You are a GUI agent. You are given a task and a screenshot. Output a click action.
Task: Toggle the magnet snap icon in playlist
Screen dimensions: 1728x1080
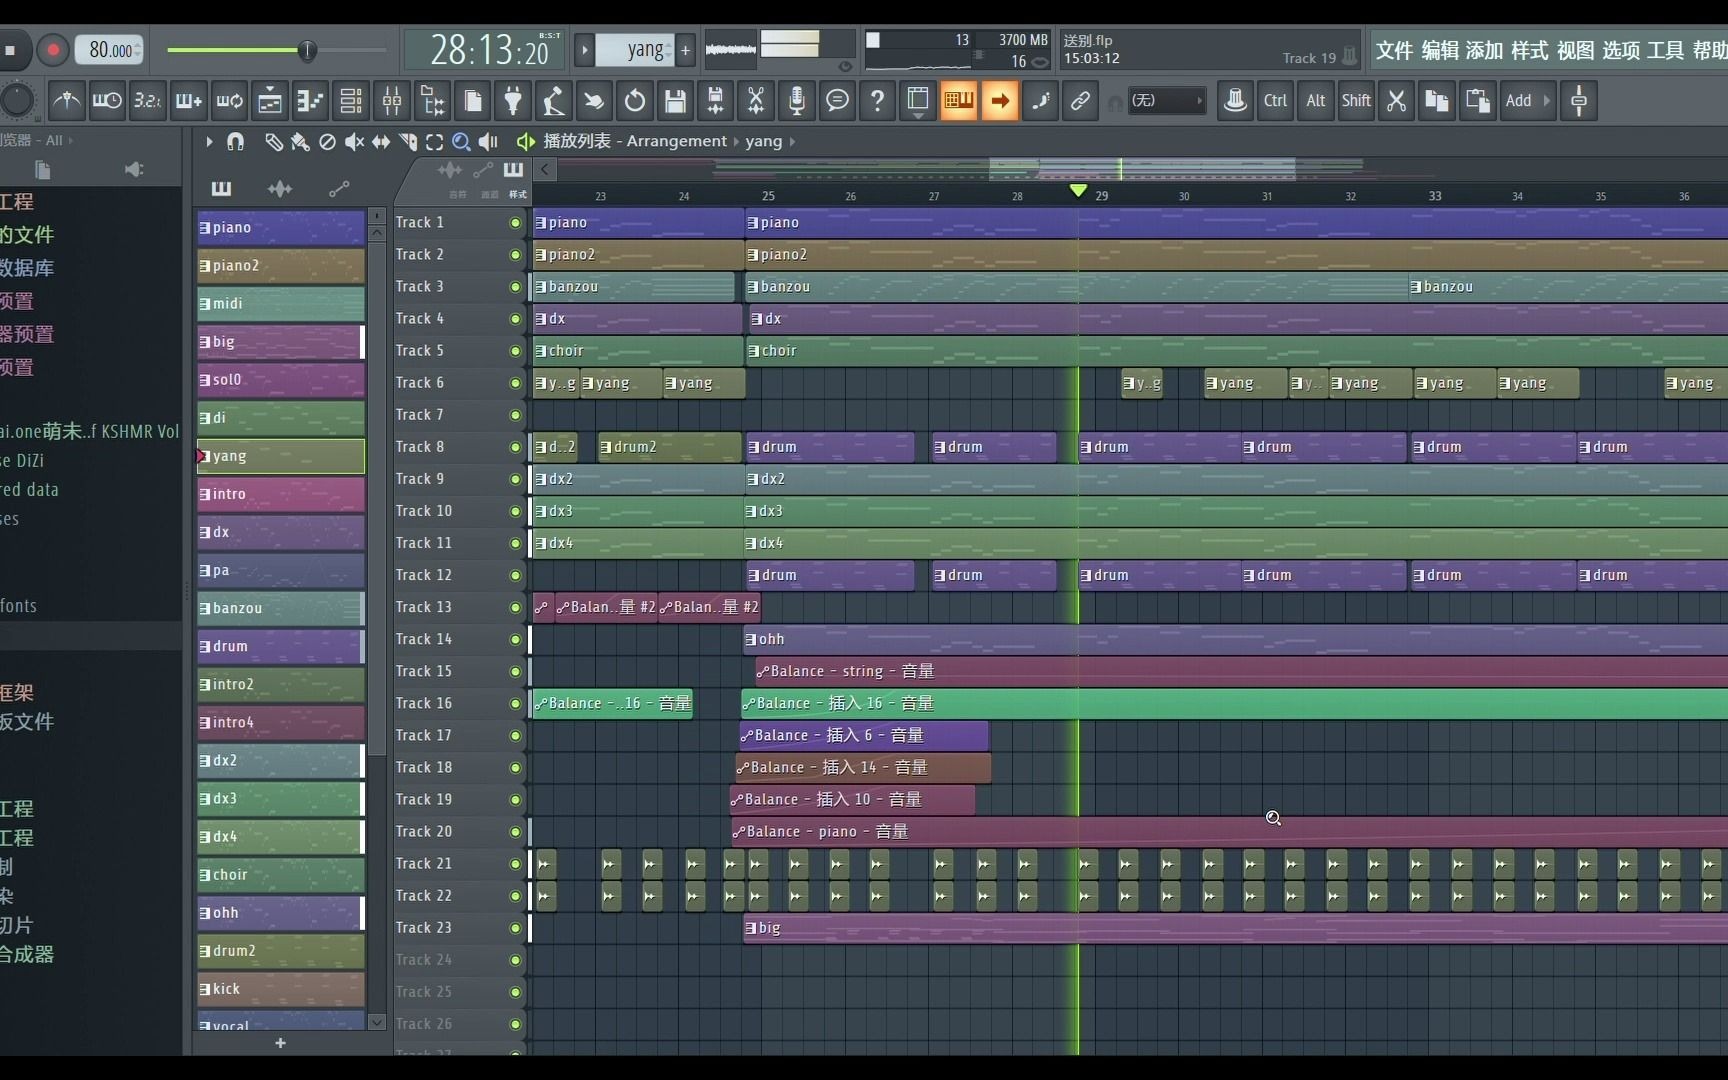pyautogui.click(x=236, y=142)
